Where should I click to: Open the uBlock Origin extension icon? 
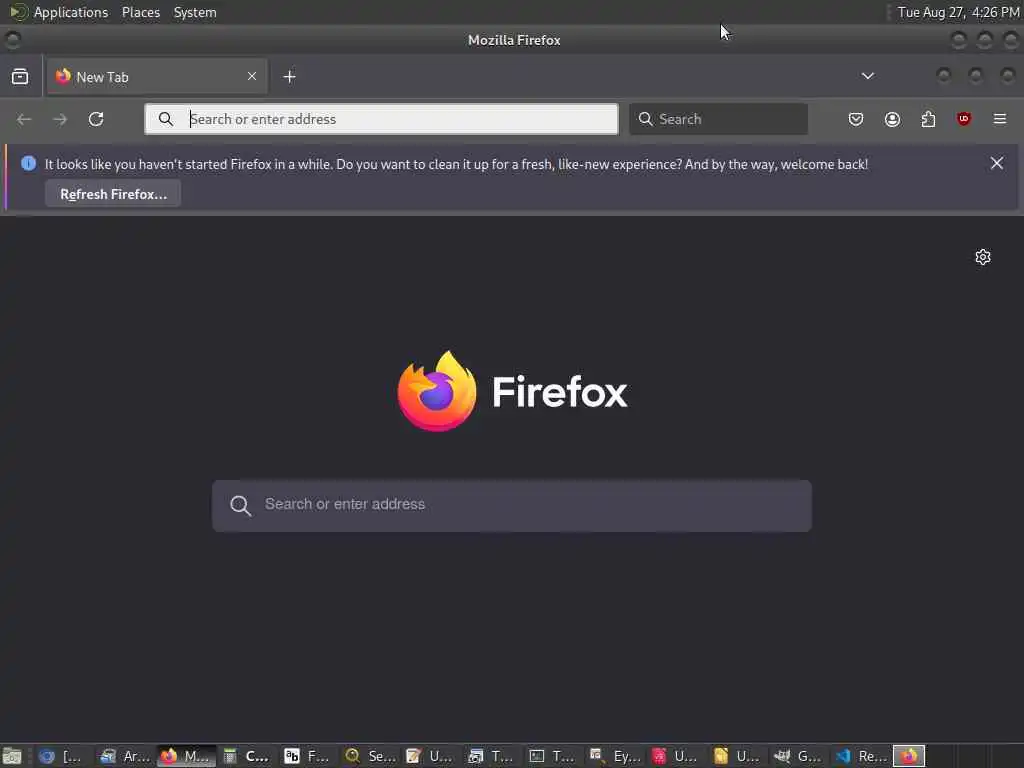tap(964, 119)
